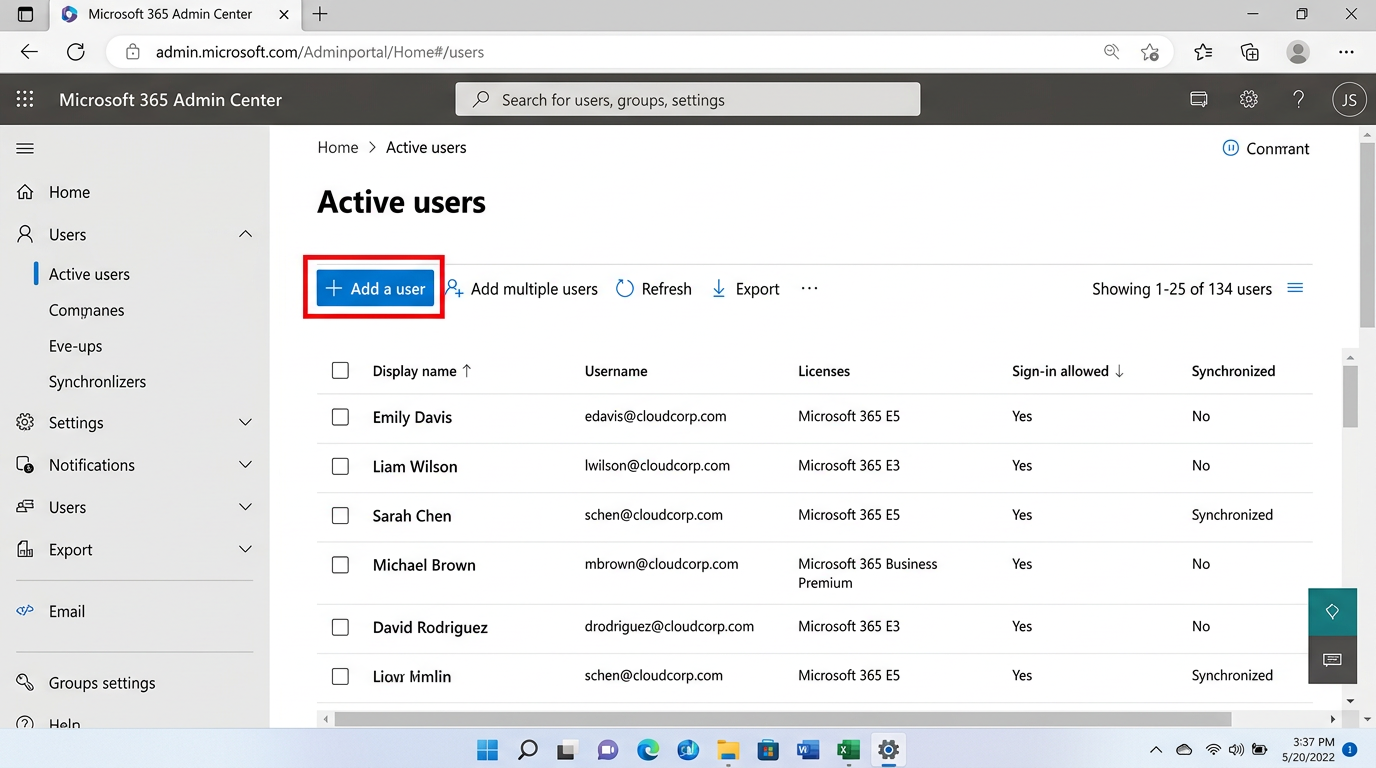Image resolution: width=1376 pixels, height=768 pixels.
Task: Select Active users in the sidebar
Action: pos(89,273)
